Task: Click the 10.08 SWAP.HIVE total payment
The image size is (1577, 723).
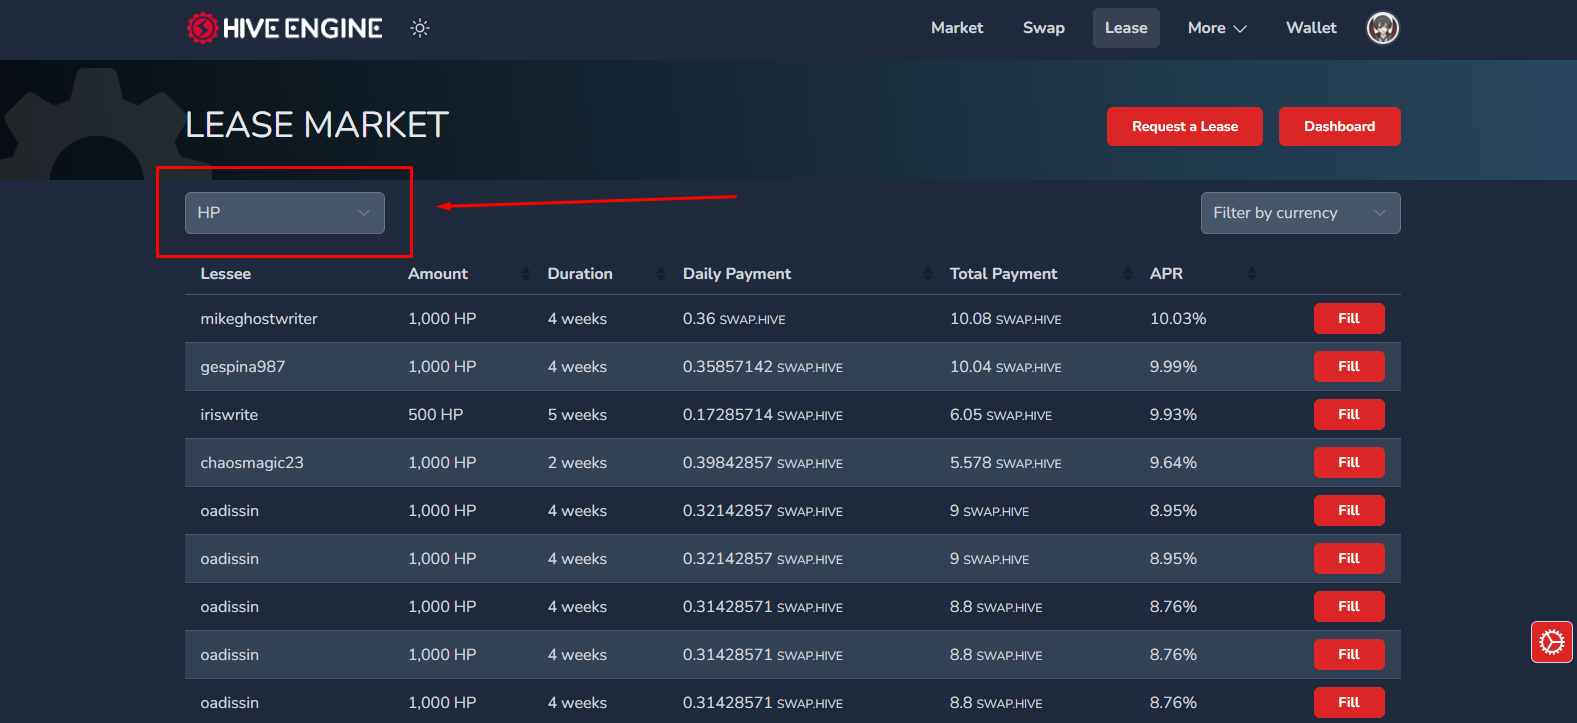Action: (1006, 319)
